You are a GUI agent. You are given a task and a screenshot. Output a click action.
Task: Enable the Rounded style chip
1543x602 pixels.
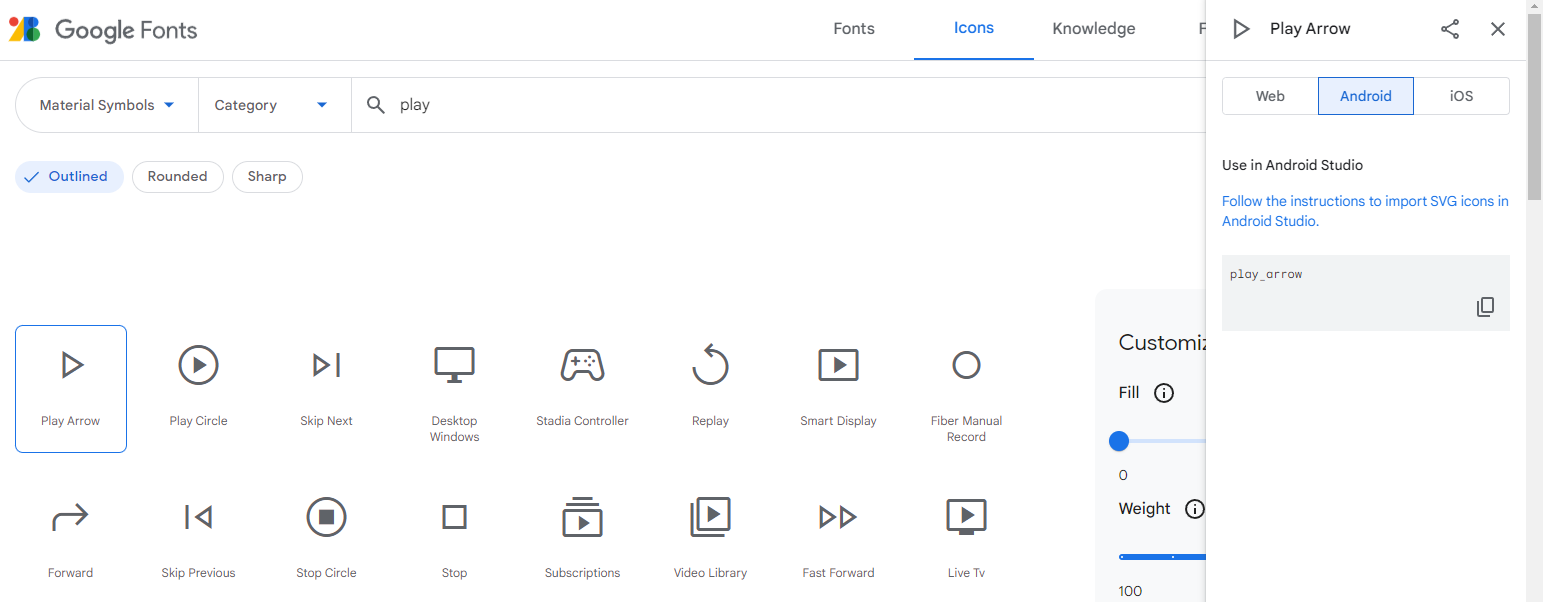tap(177, 177)
